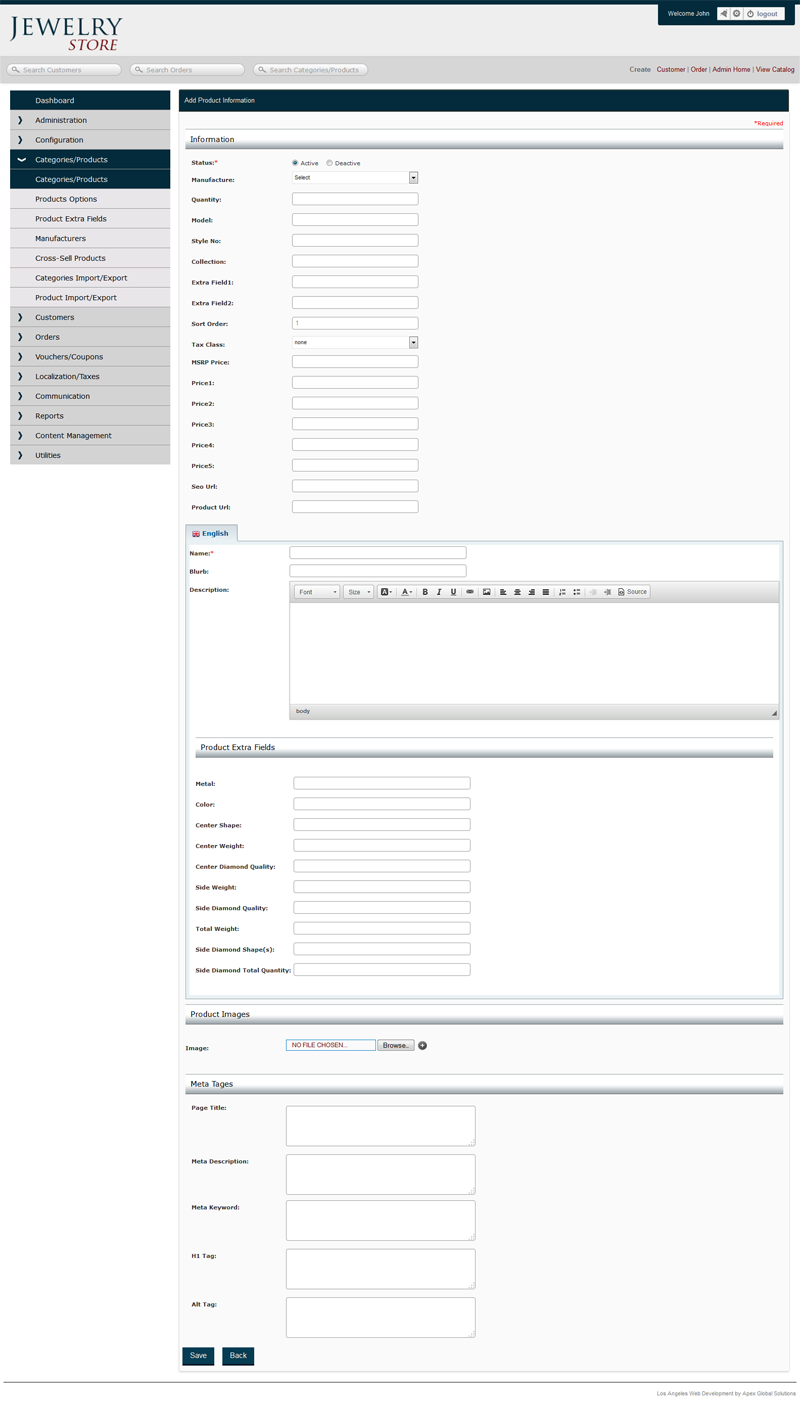This screenshot has width=800, height=1405.
Task: Increase indent in description editor
Action: click(607, 592)
